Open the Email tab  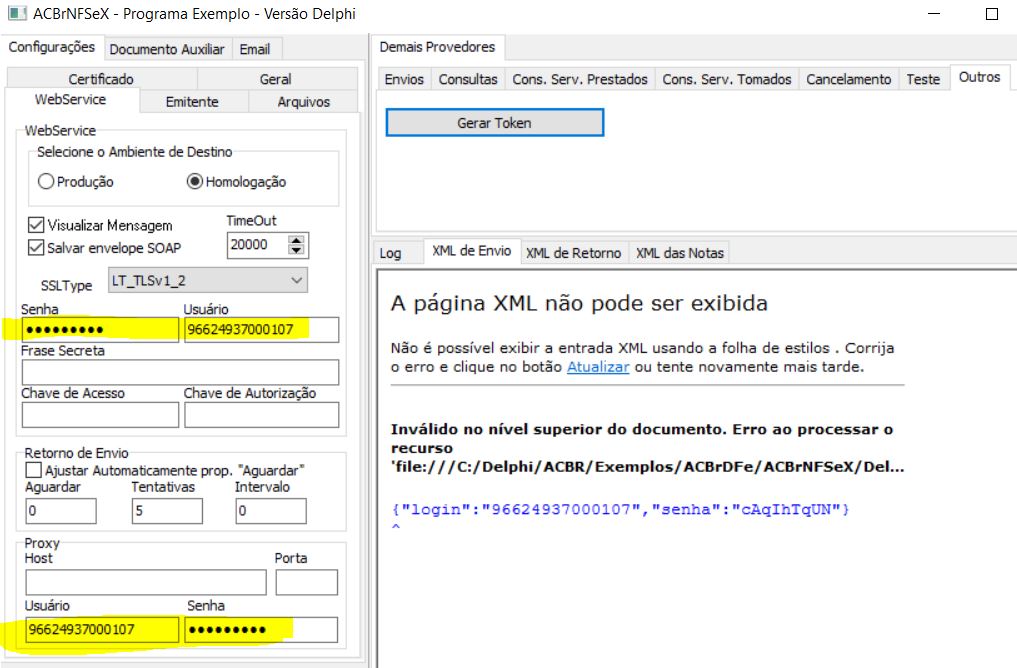pos(255,49)
